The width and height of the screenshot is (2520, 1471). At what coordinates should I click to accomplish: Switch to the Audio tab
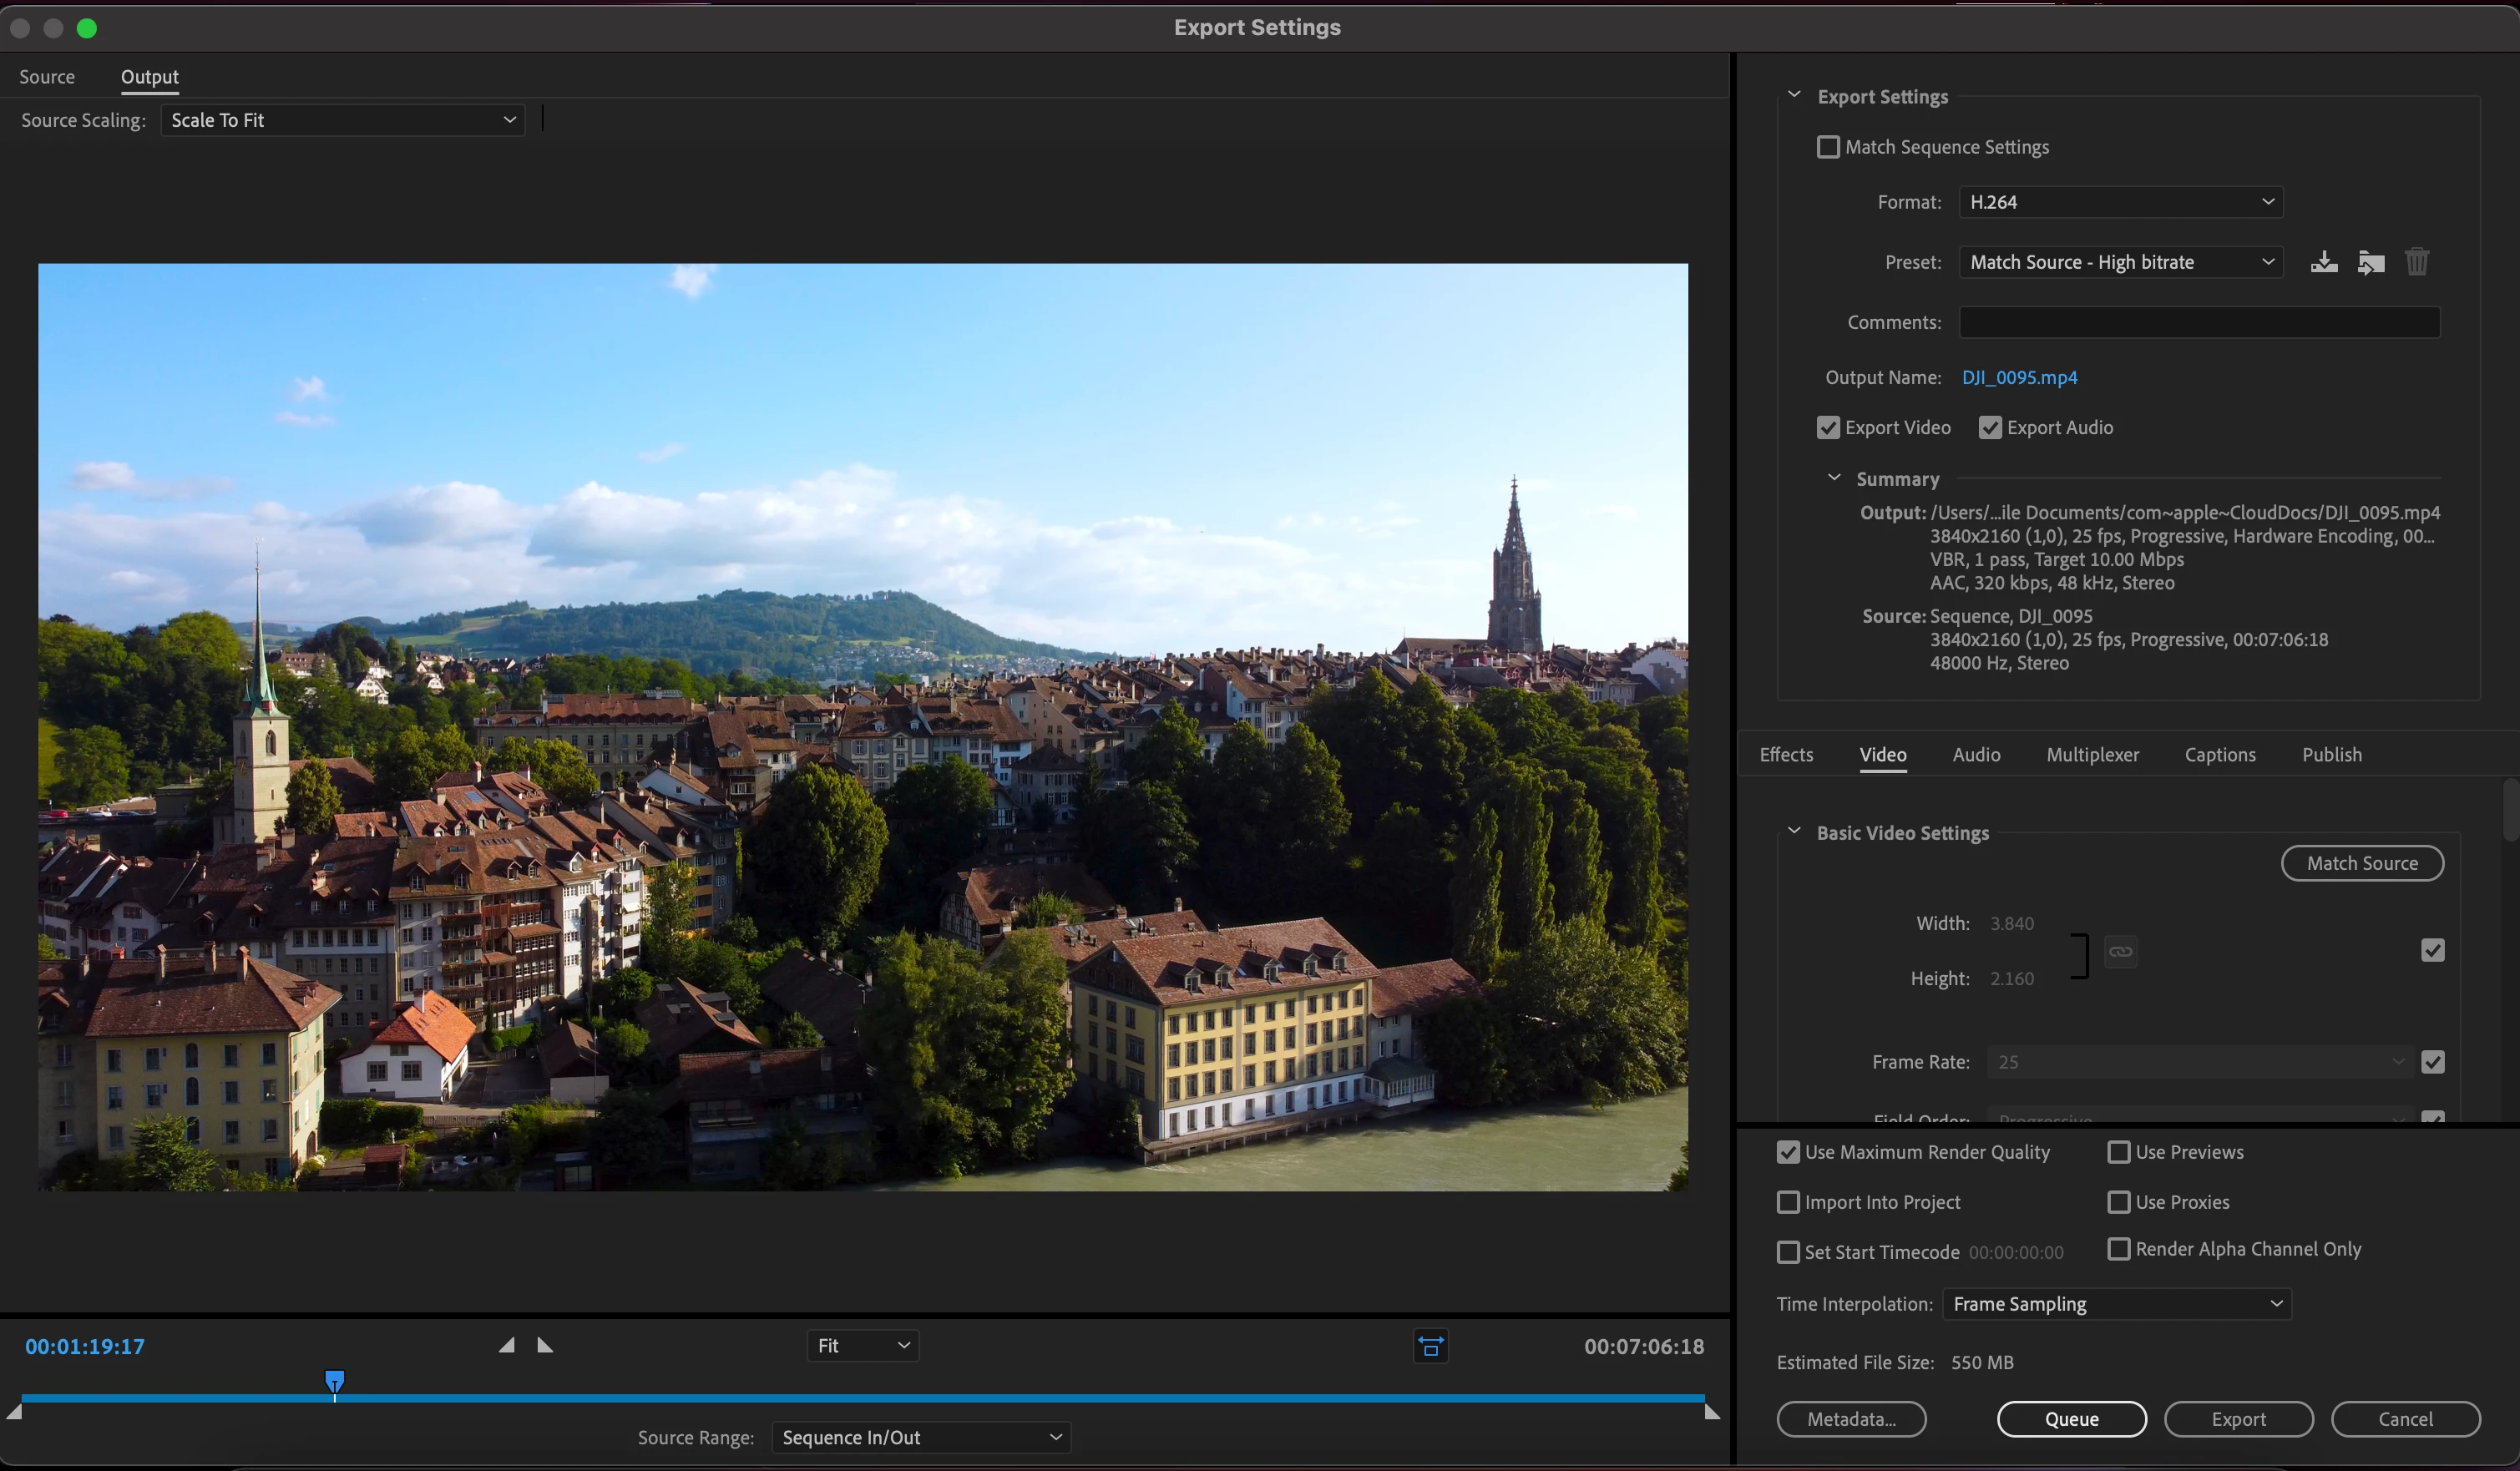tap(1976, 755)
